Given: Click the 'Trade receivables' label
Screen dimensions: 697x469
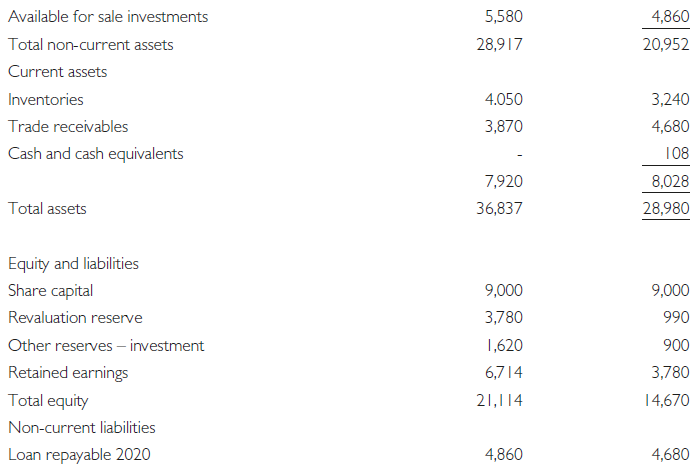Looking at the screenshot, I should click(x=67, y=127).
